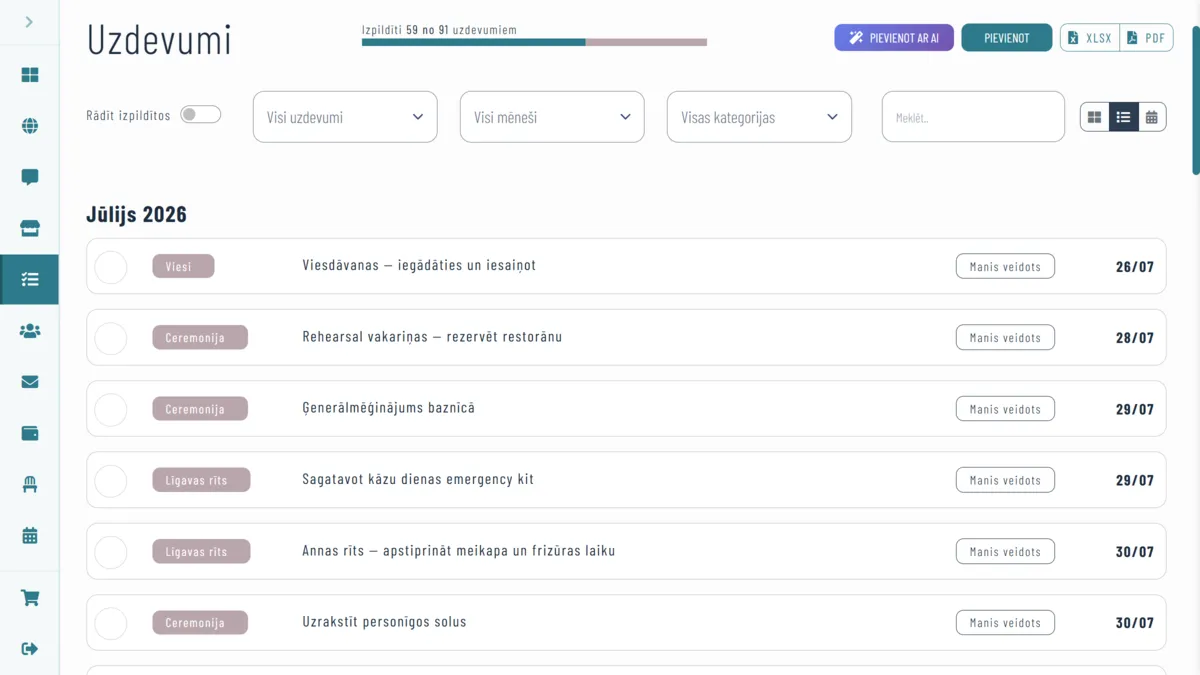Click the task completion progress bar
The width and height of the screenshot is (1200, 675).
(534, 42)
